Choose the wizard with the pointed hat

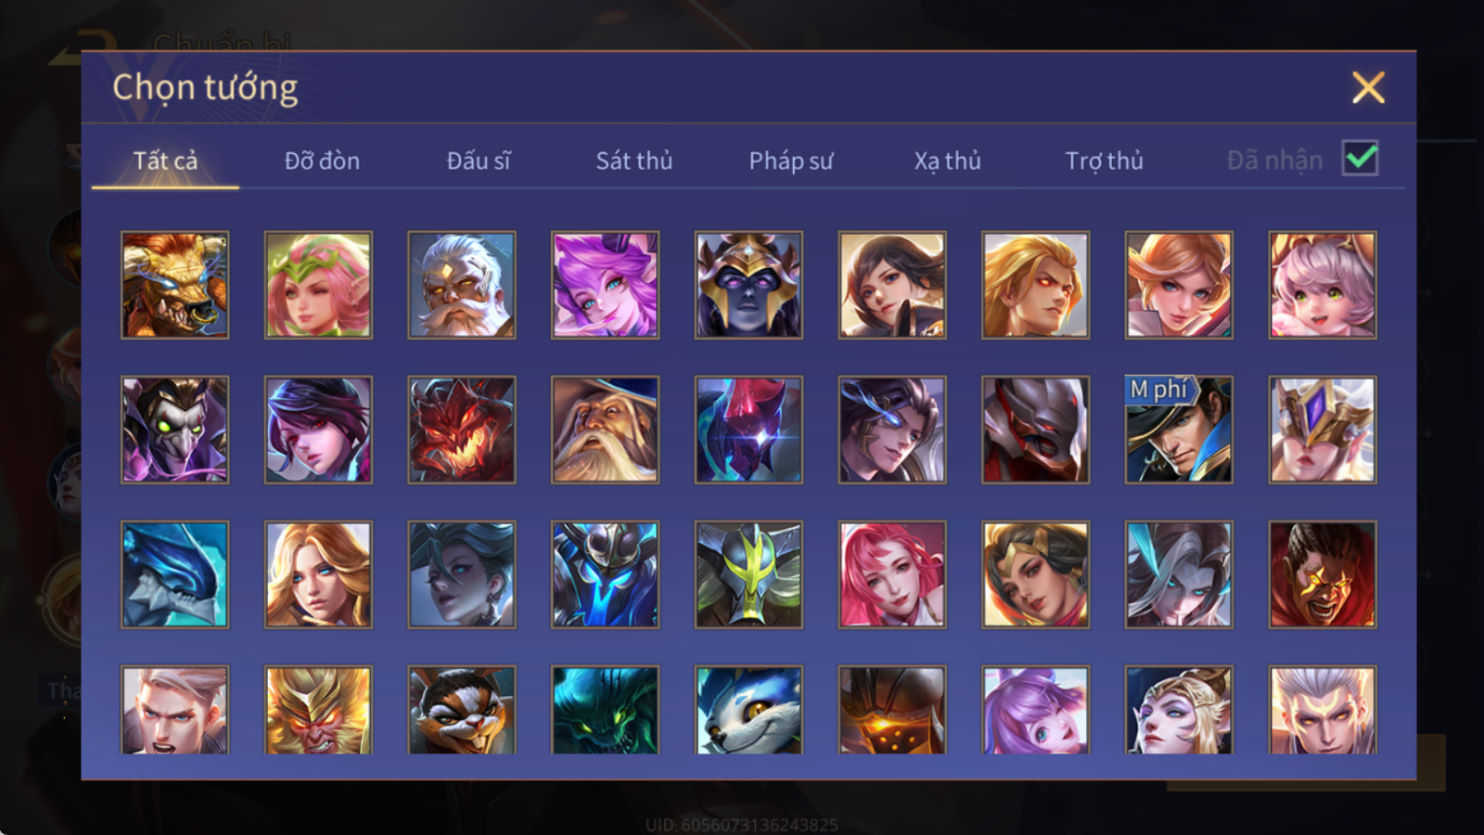(605, 430)
